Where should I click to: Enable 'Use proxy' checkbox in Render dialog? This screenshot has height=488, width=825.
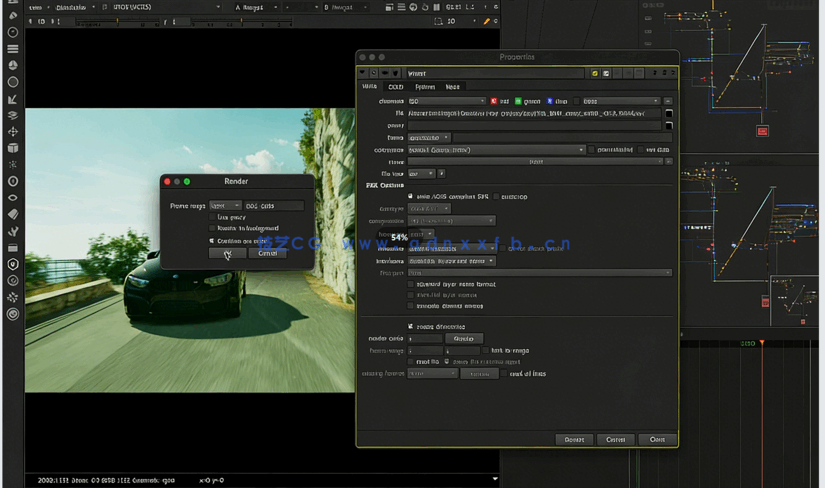pos(213,217)
